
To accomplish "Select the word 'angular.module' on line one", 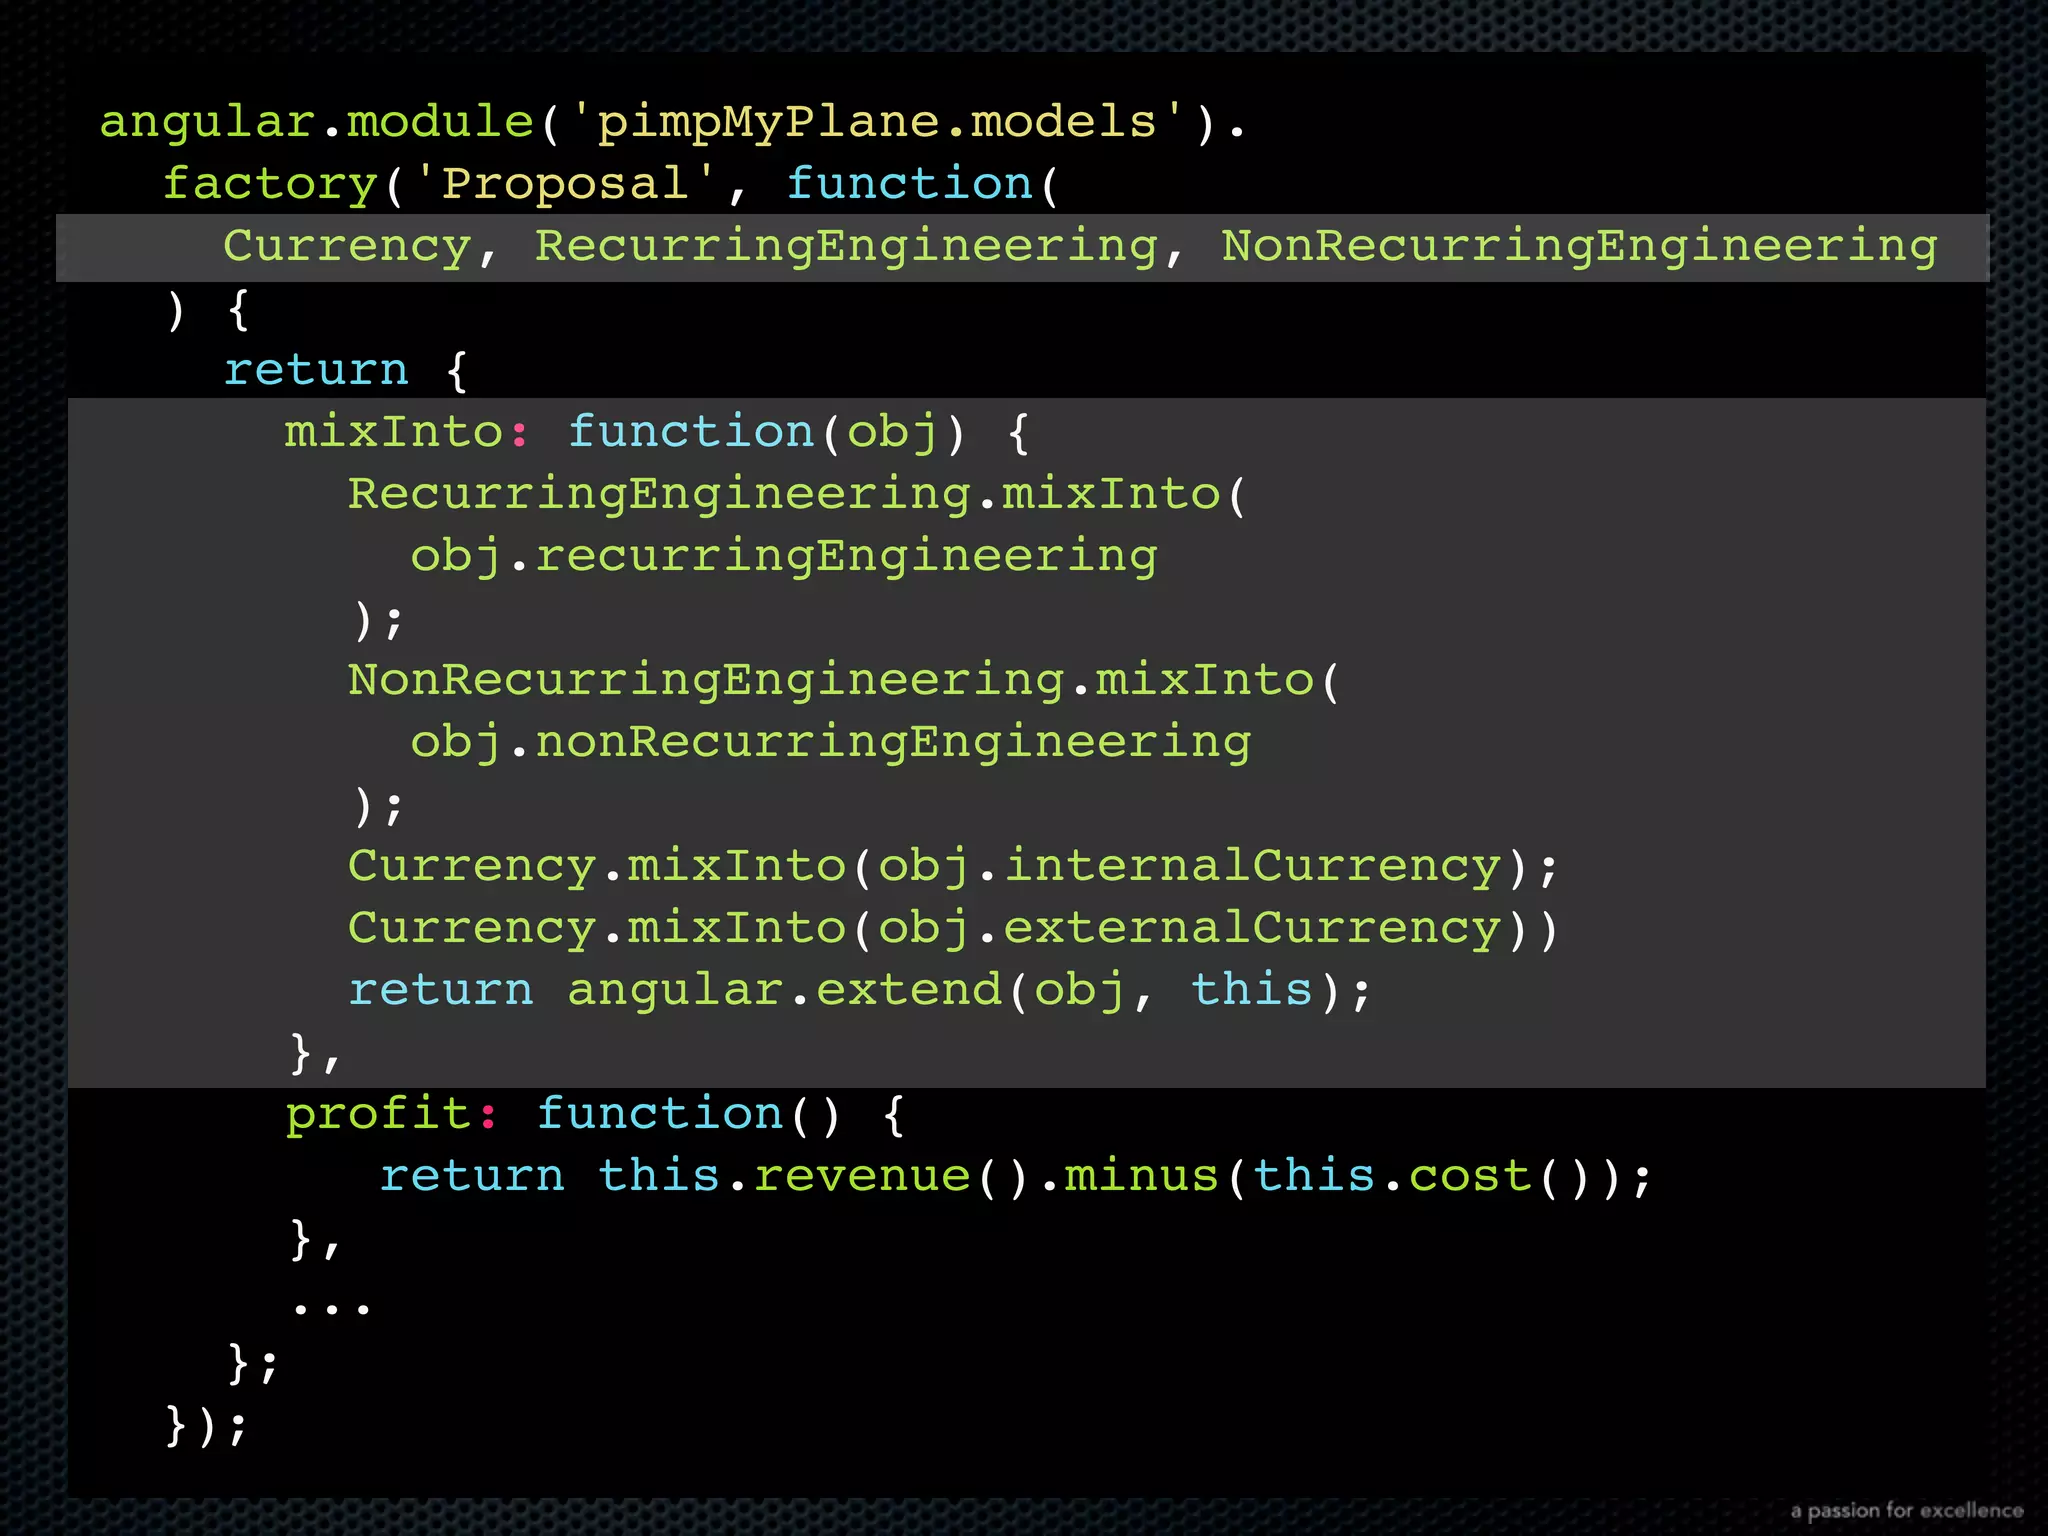I will point(316,123).
